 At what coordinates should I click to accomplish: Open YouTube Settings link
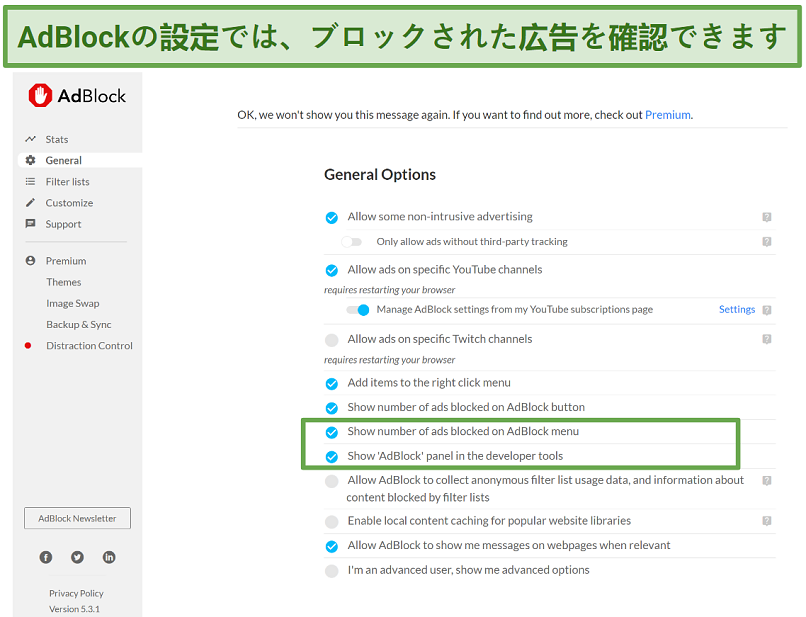(x=737, y=310)
